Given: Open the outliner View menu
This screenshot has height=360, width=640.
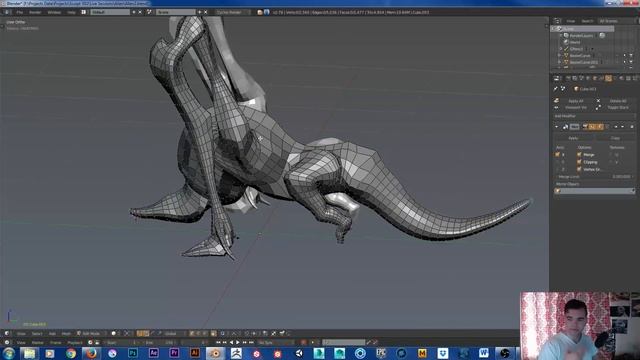Looking at the screenshot, I should [x=571, y=21].
